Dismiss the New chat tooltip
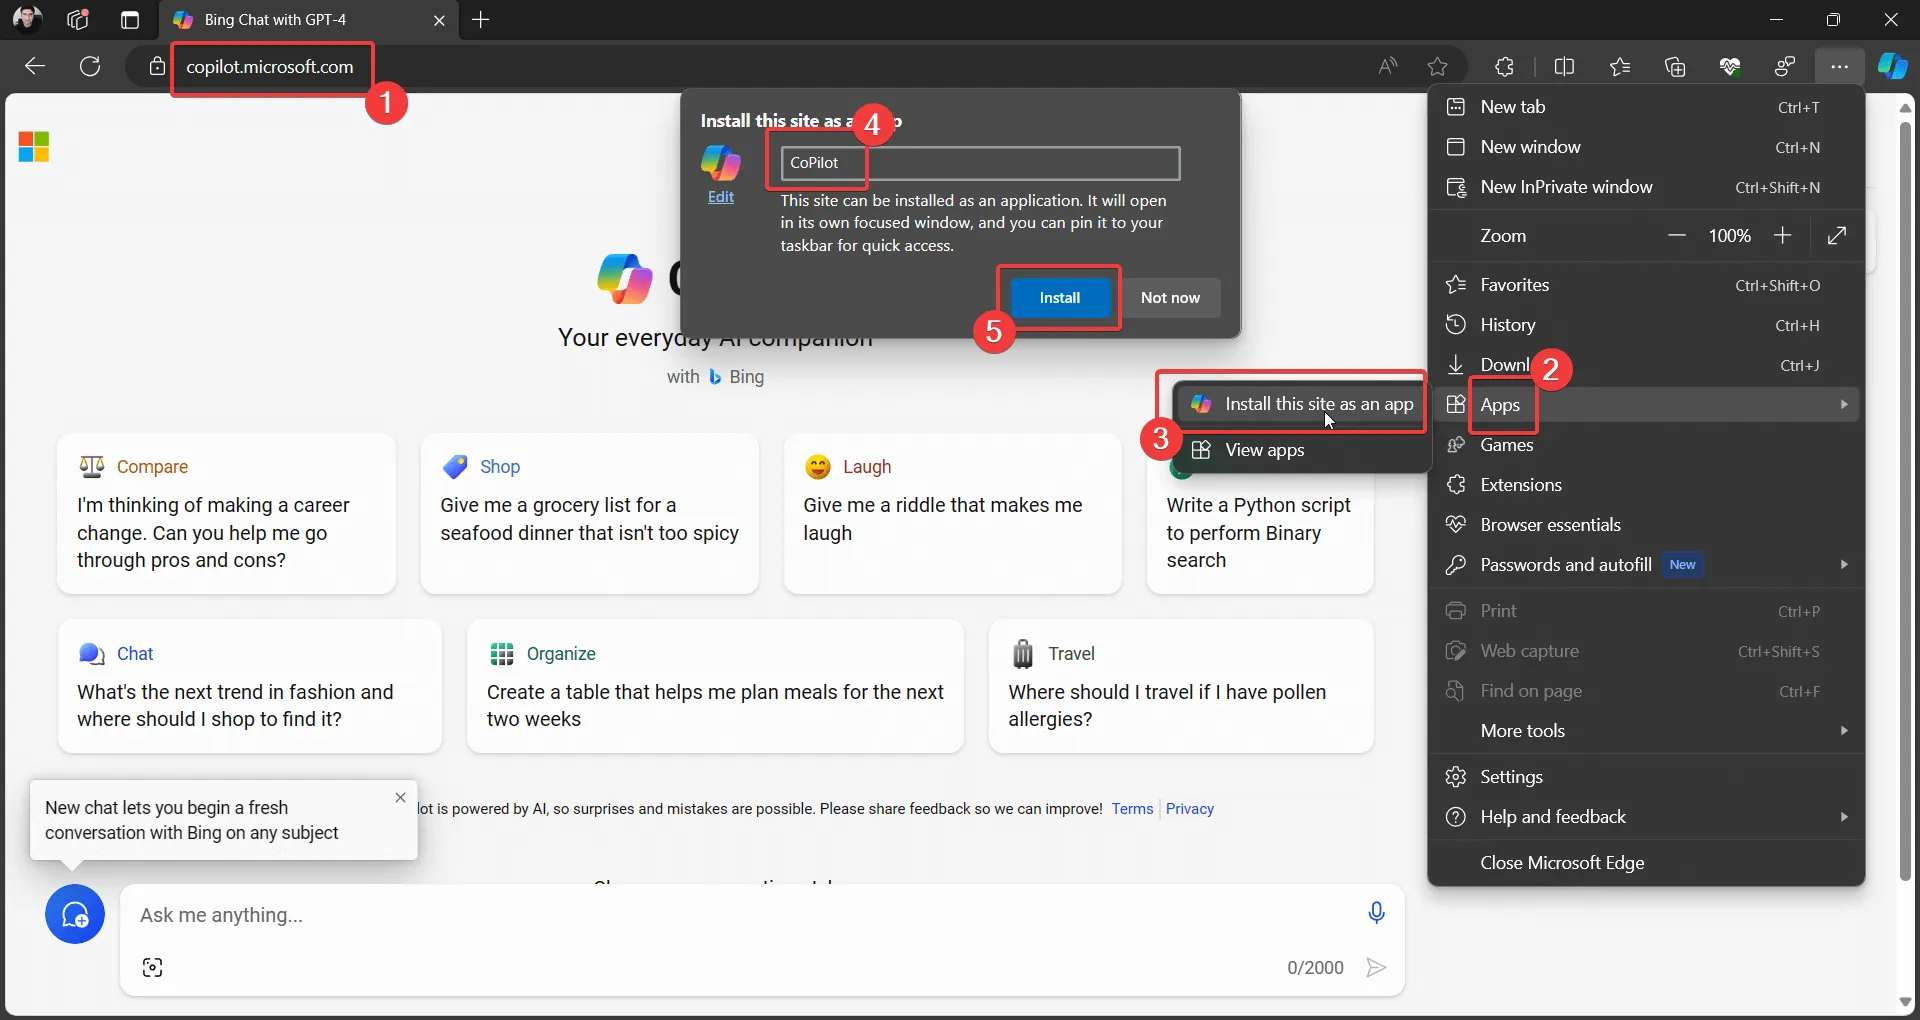 tap(400, 797)
